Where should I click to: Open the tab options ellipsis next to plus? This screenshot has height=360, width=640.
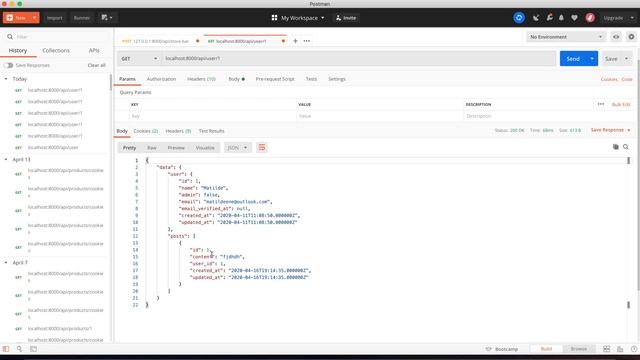(307, 41)
